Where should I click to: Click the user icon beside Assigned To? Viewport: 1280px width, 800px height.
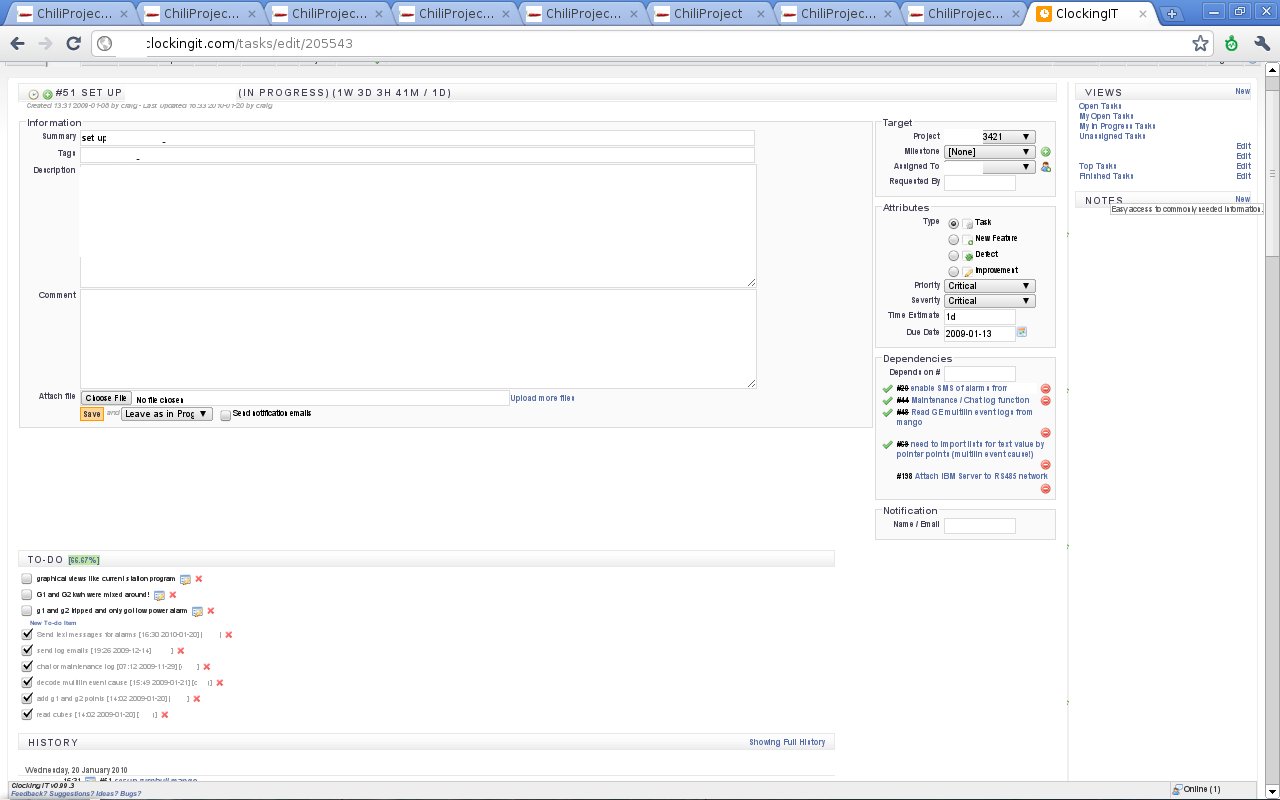tap(1046, 167)
